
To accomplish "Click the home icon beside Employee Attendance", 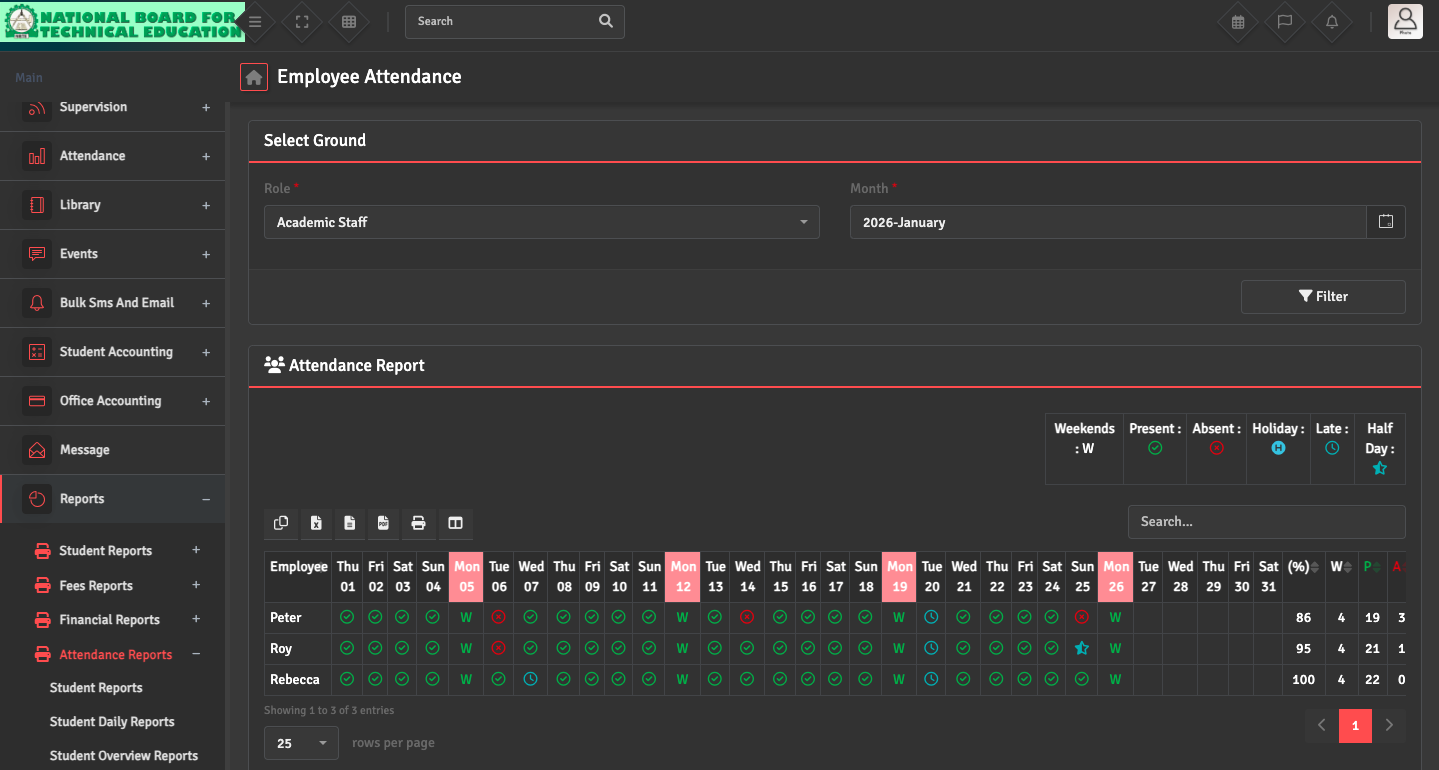I will pos(254,77).
